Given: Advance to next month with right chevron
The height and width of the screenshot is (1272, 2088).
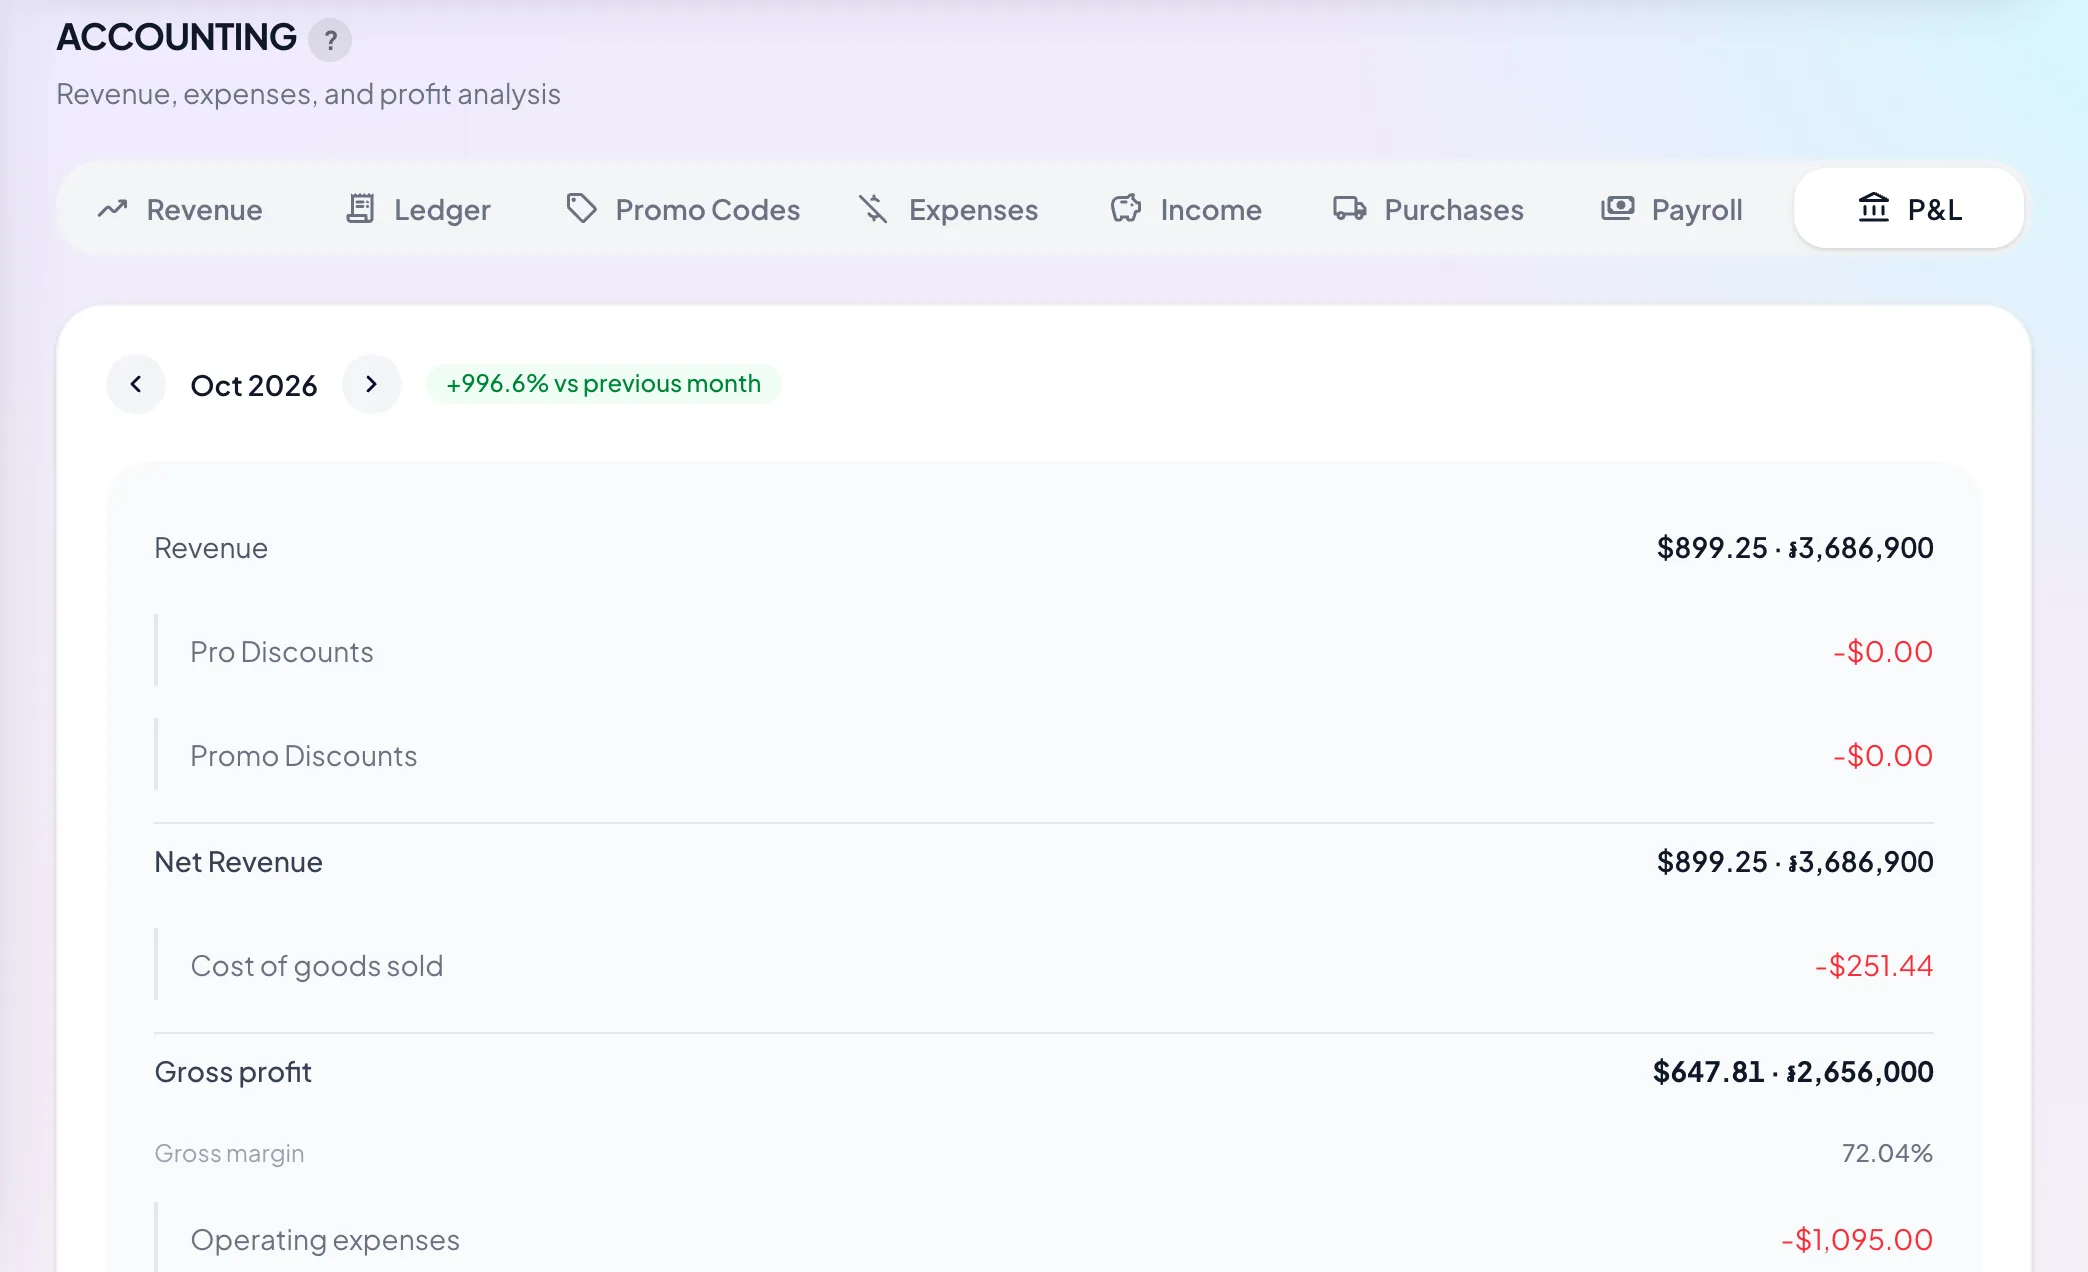Looking at the screenshot, I should (x=372, y=384).
